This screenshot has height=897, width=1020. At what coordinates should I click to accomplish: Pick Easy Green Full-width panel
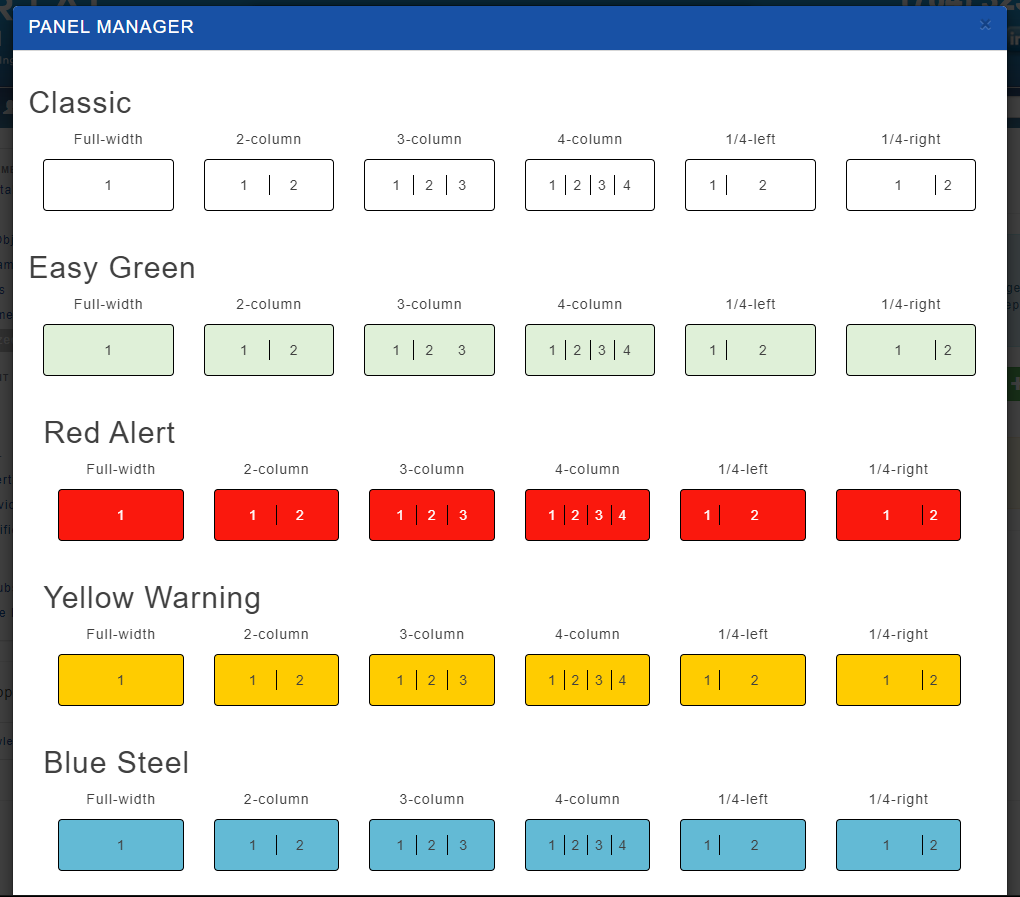[x=109, y=350]
